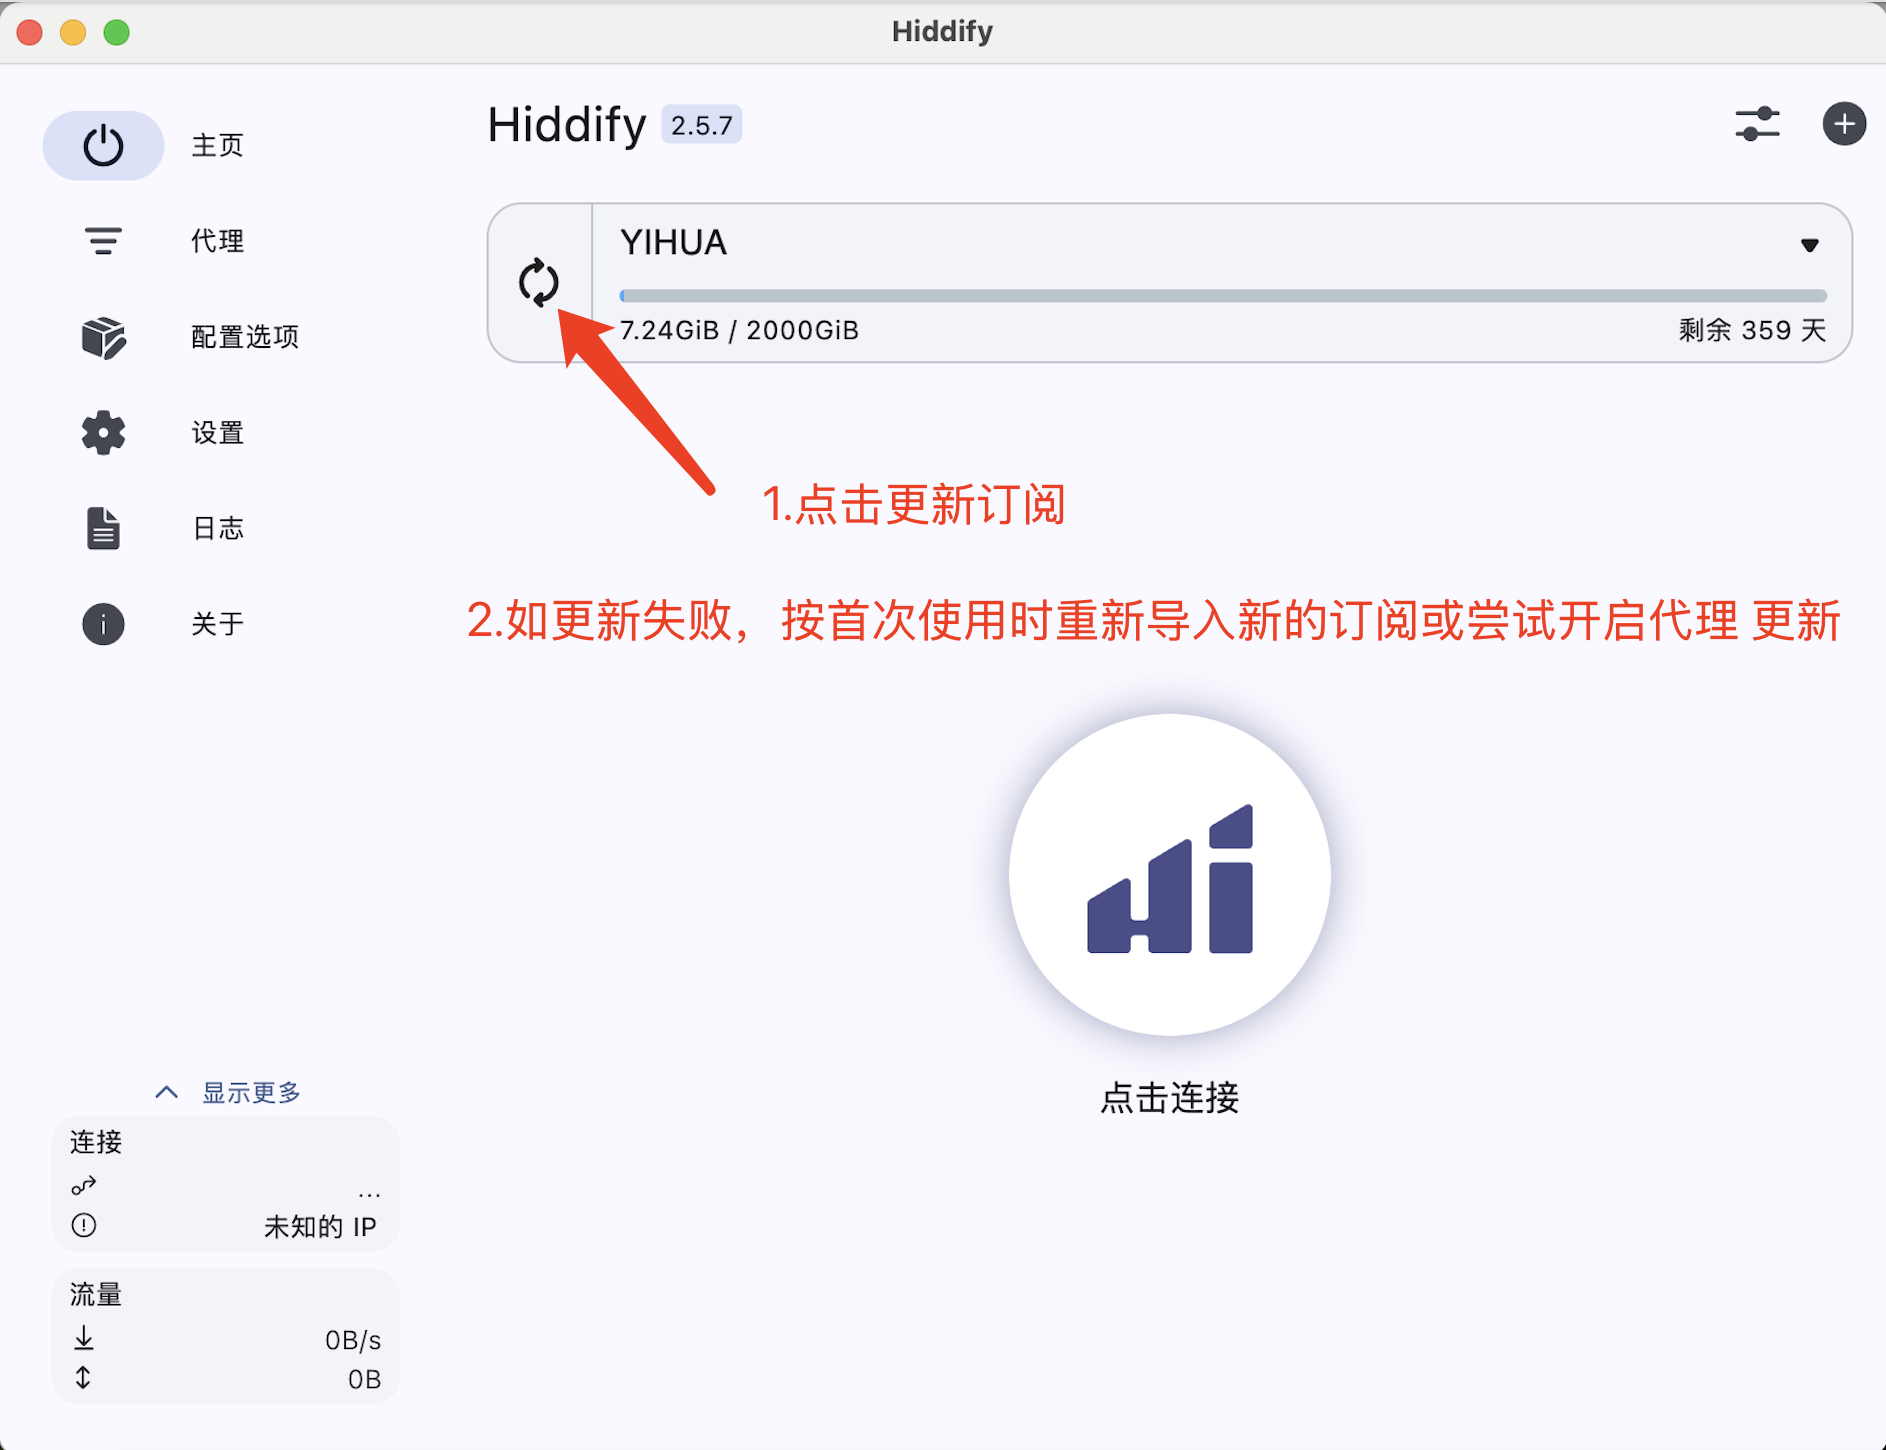The image size is (1886, 1450).
Task: Click the 0B/s download speed value
Action: click(x=353, y=1340)
